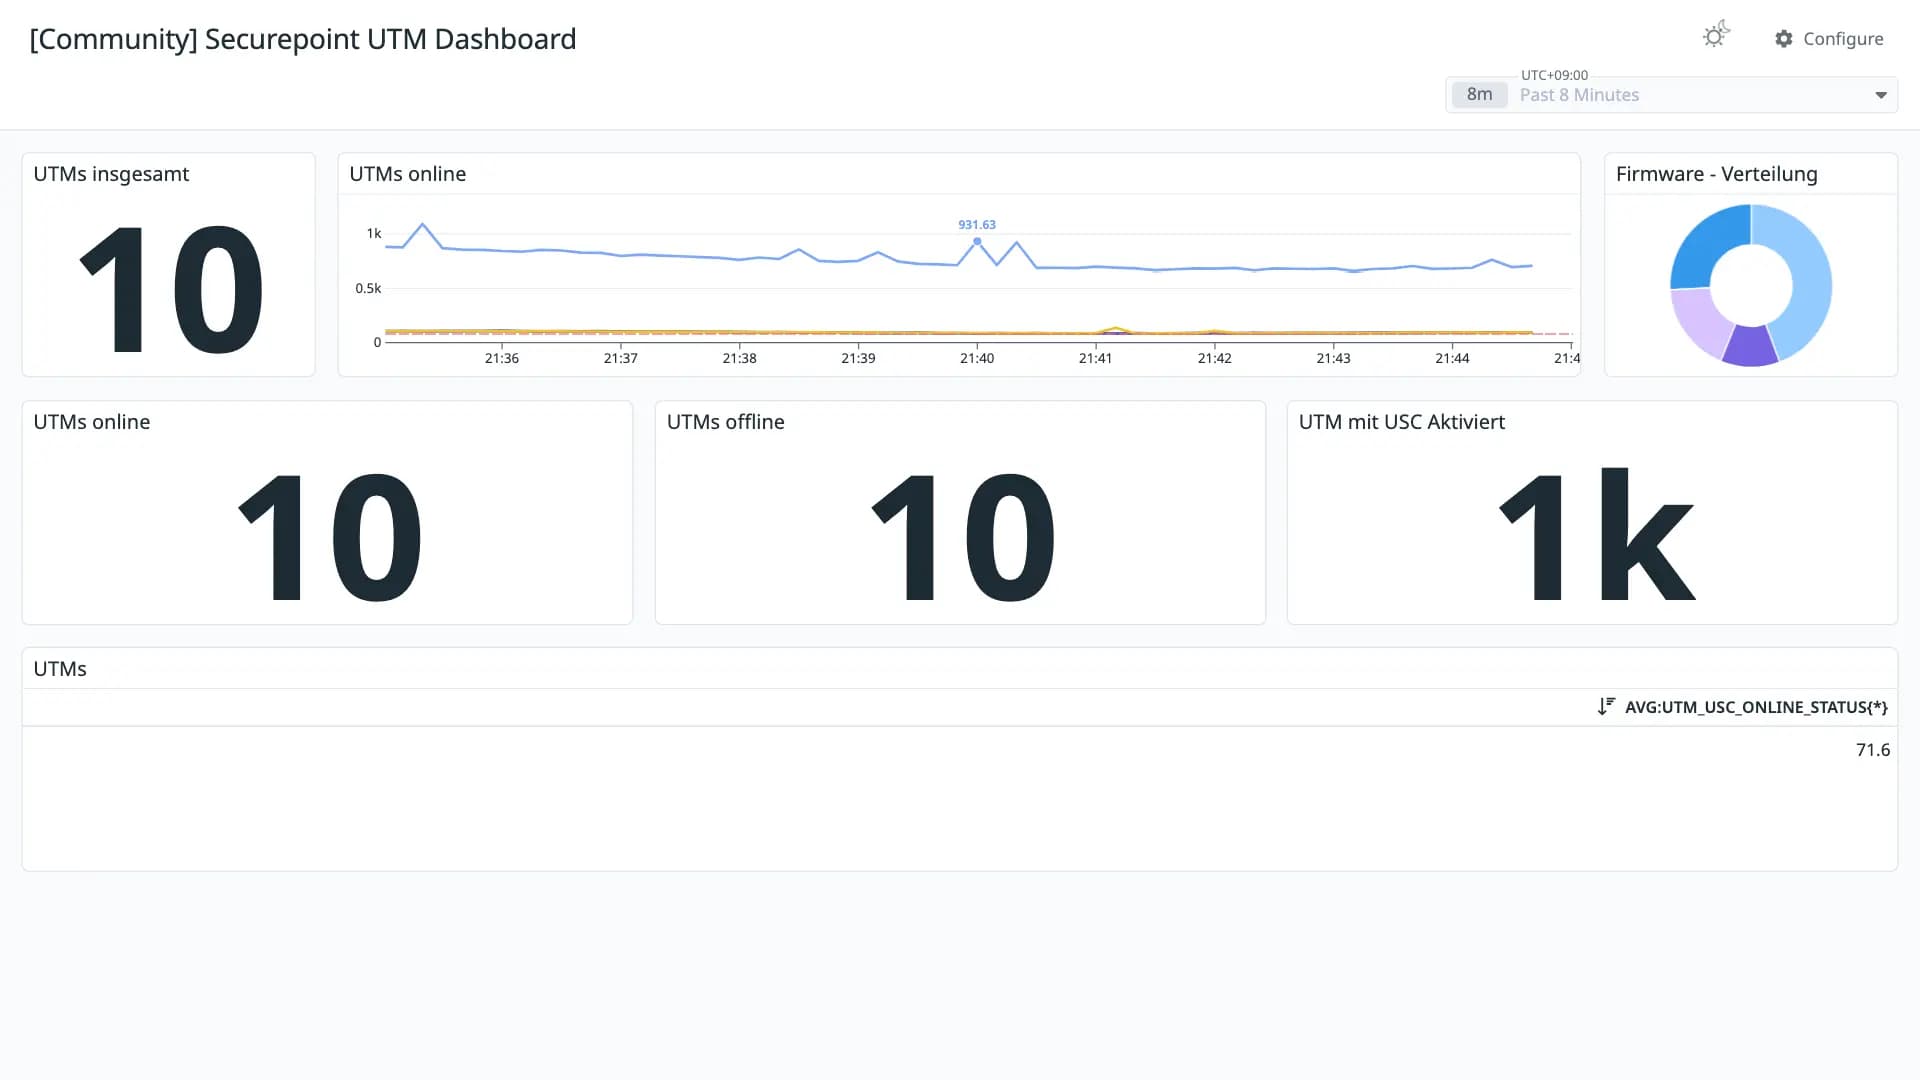The image size is (1920, 1080).
Task: Click the 71.6 value in UTMs table
Action: [1873, 750]
